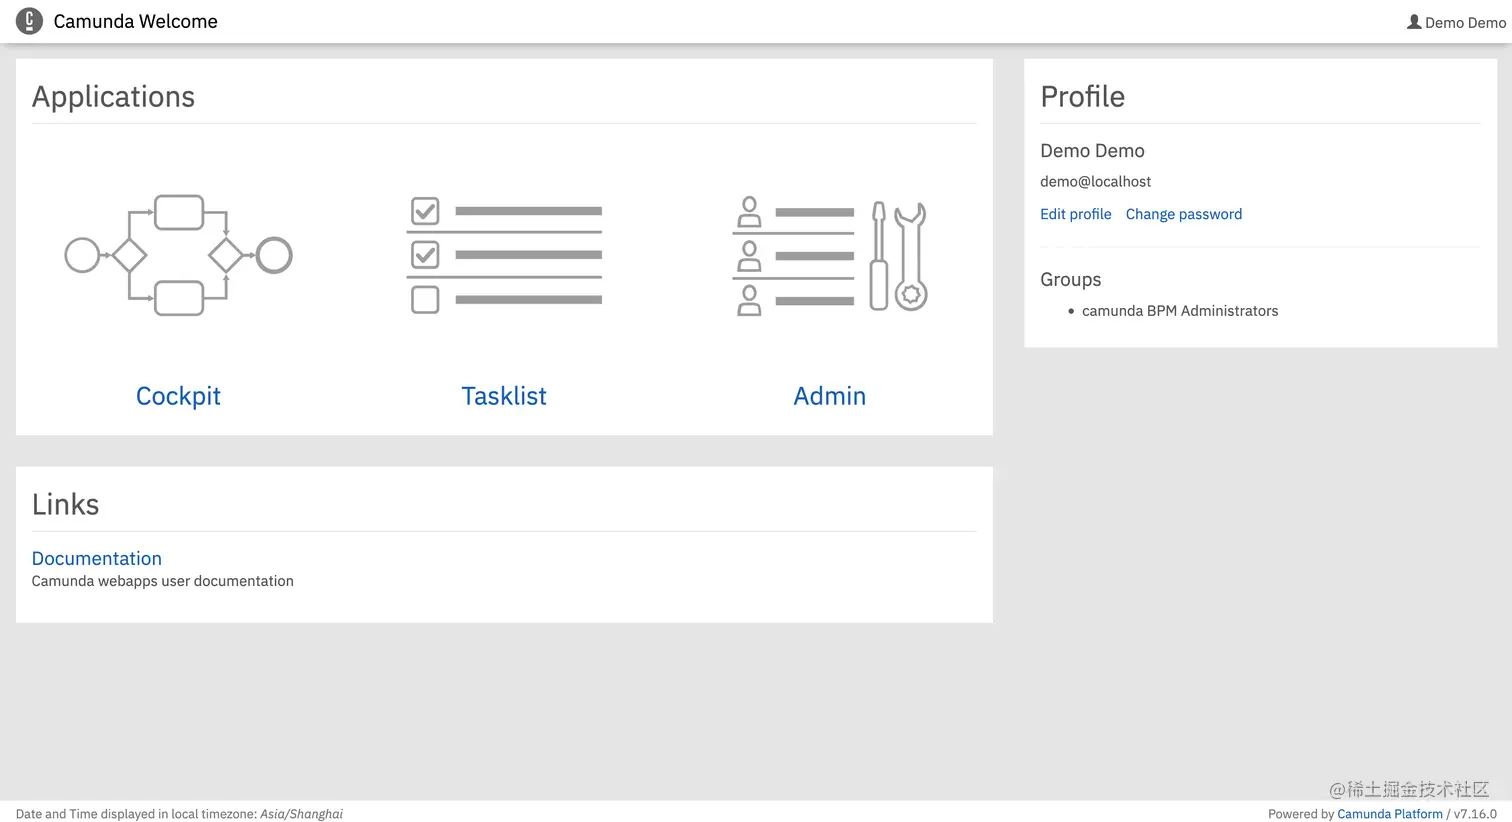This screenshot has width=1512, height=822.
Task: Click the Applications section heading
Action: [114, 97]
